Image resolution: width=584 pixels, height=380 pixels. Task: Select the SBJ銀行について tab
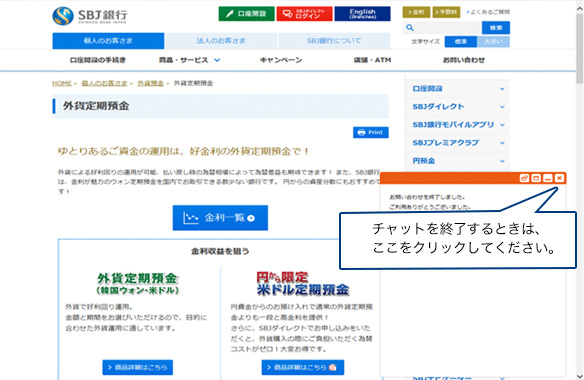tap(334, 41)
